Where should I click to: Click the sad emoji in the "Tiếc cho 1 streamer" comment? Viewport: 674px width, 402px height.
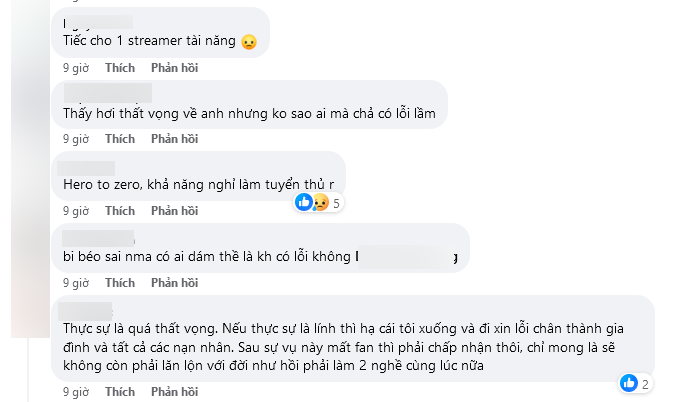point(249,42)
